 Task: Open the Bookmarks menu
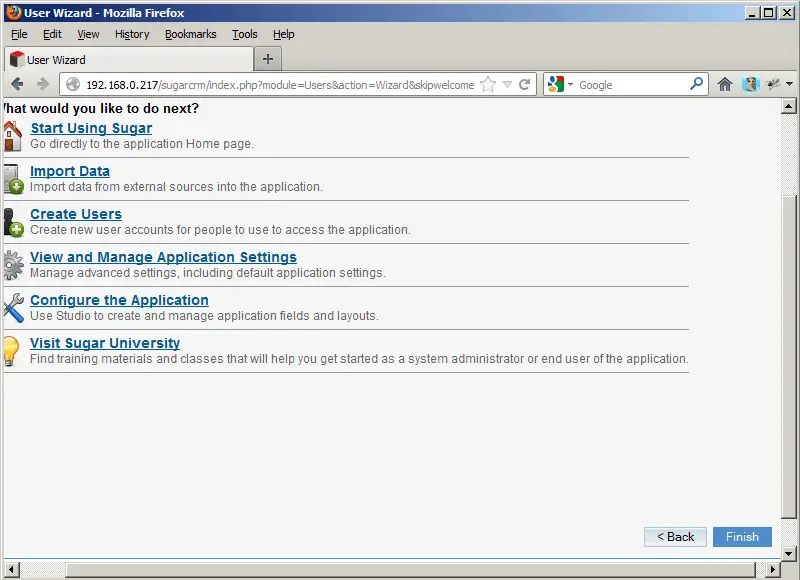[190, 34]
